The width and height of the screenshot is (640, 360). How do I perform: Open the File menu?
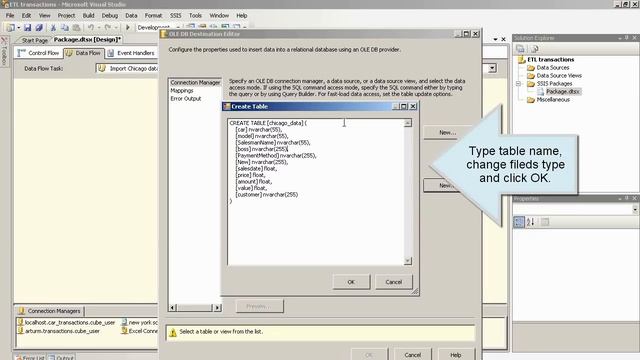[x=10, y=16]
